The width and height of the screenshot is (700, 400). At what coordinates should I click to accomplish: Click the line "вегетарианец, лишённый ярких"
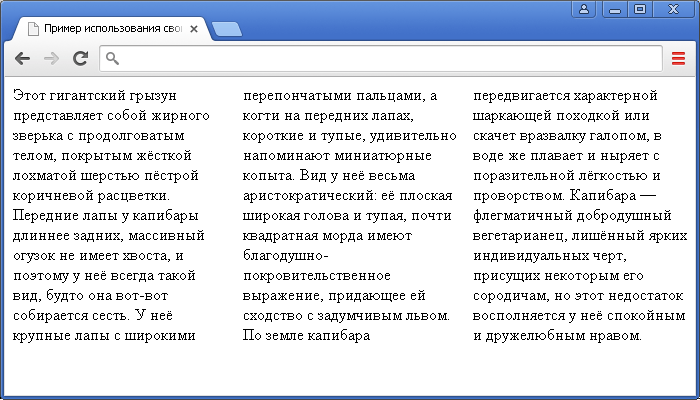pyautogui.click(x=580, y=235)
